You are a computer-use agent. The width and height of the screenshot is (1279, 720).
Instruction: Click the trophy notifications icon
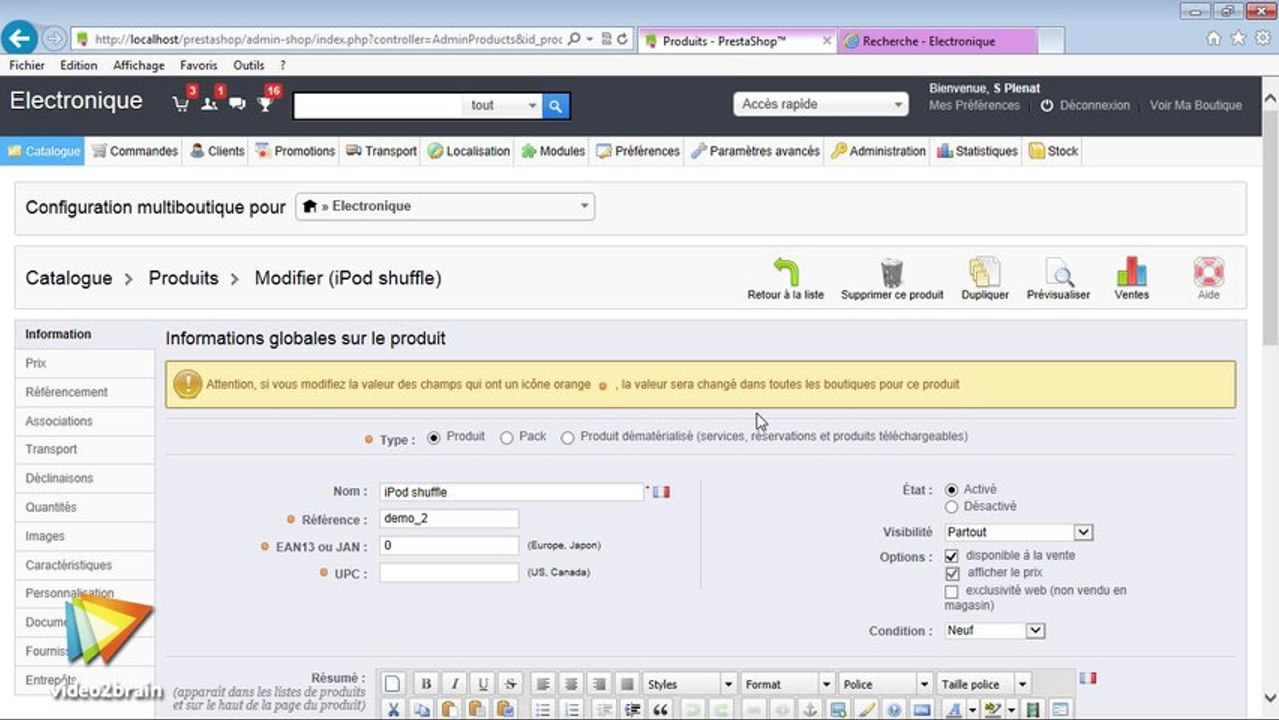tap(265, 104)
